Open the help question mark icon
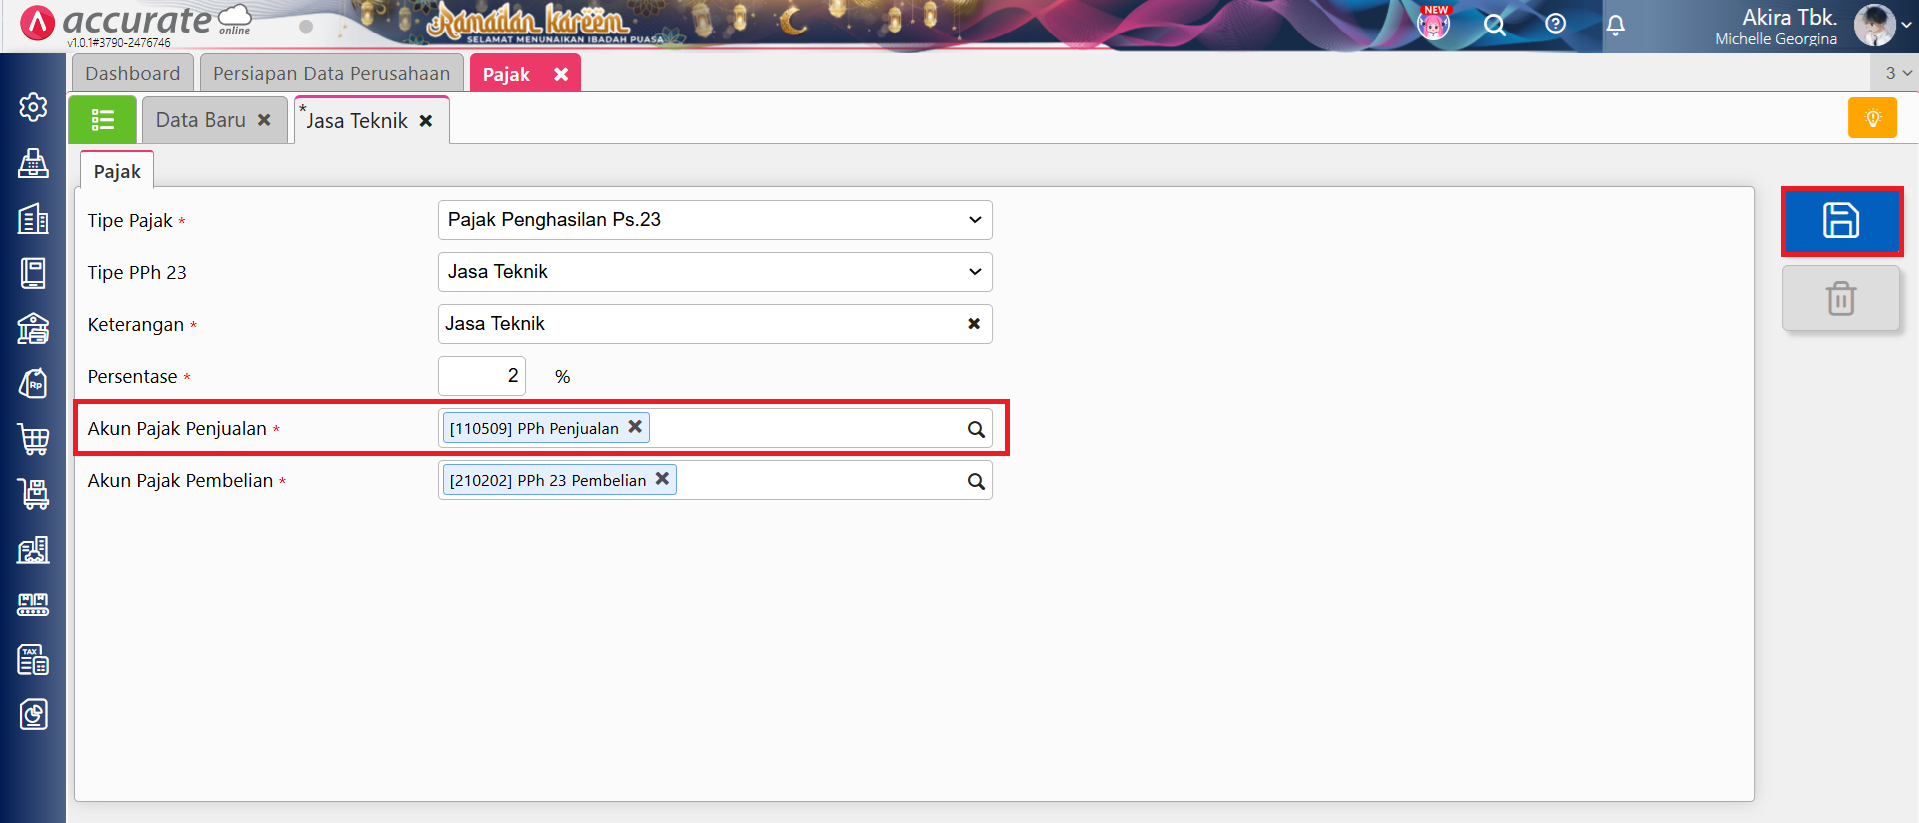 pyautogui.click(x=1555, y=24)
